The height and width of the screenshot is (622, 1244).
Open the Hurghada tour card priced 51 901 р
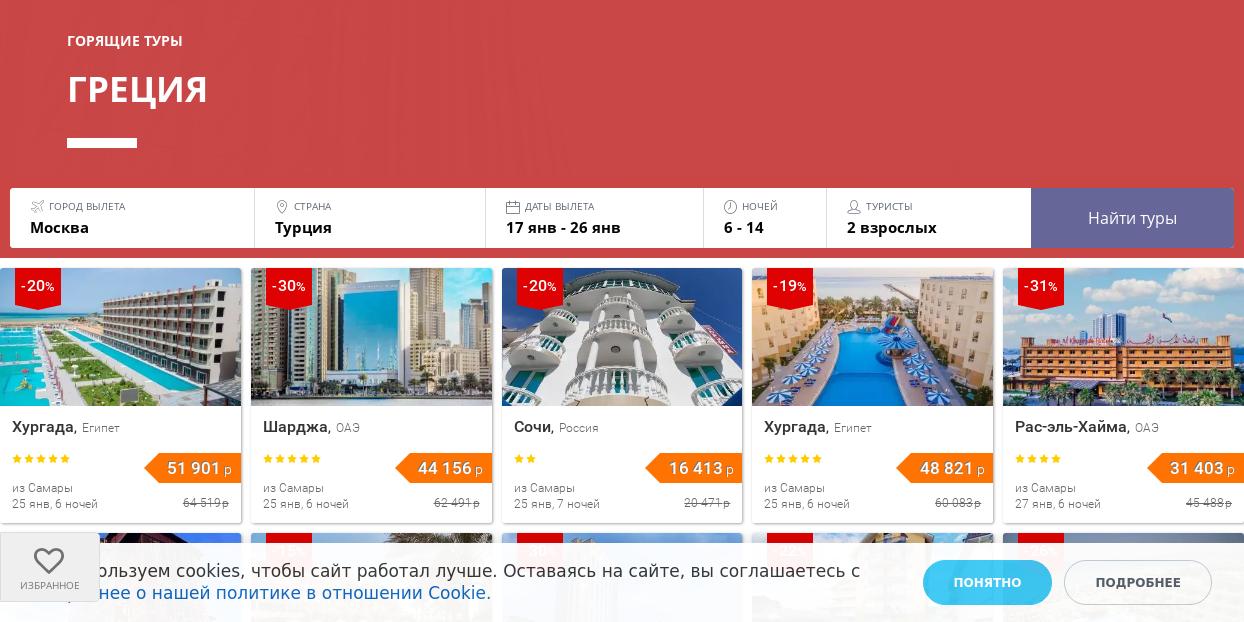pyautogui.click(x=120, y=395)
